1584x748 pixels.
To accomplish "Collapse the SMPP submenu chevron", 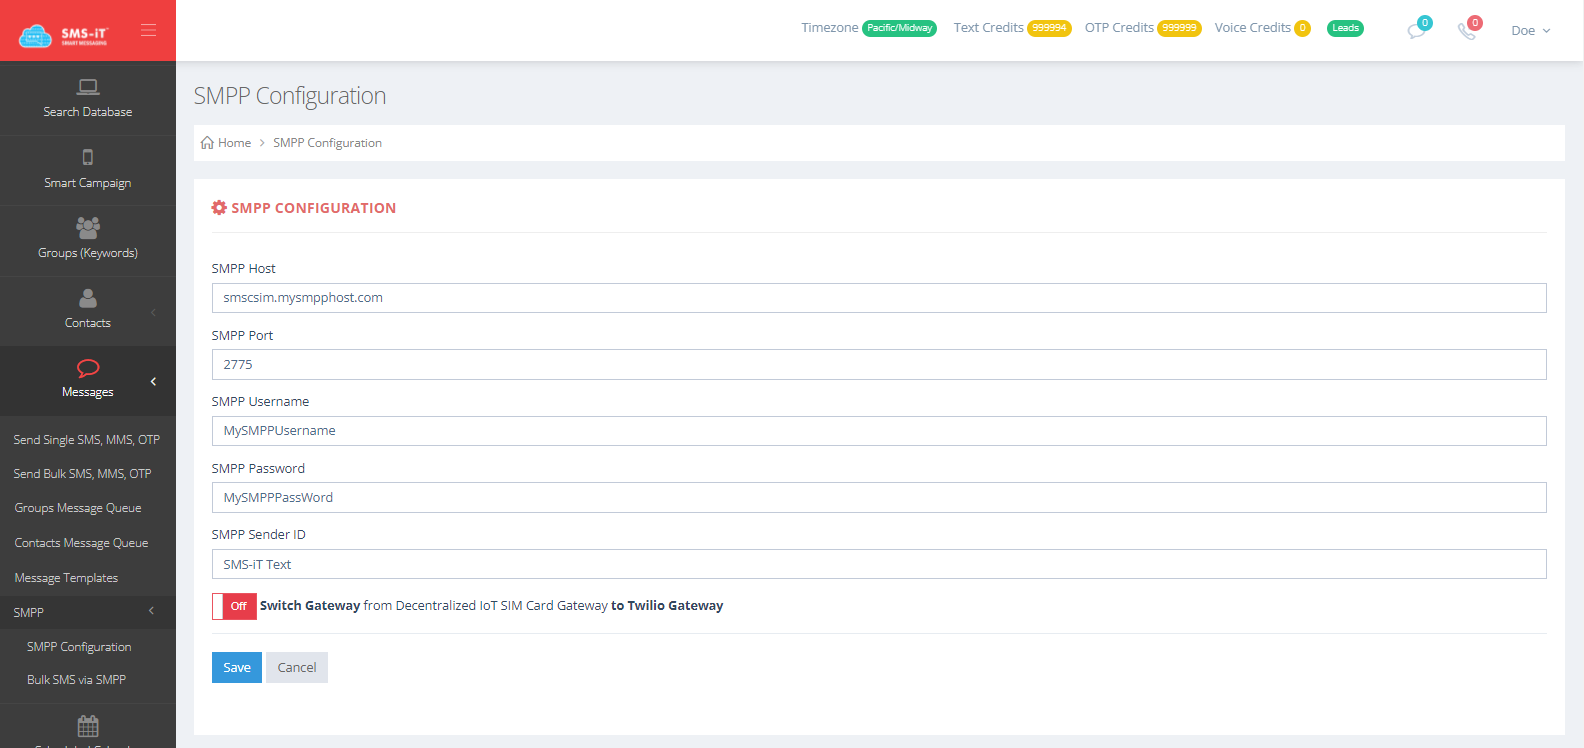I will pyautogui.click(x=151, y=611).
